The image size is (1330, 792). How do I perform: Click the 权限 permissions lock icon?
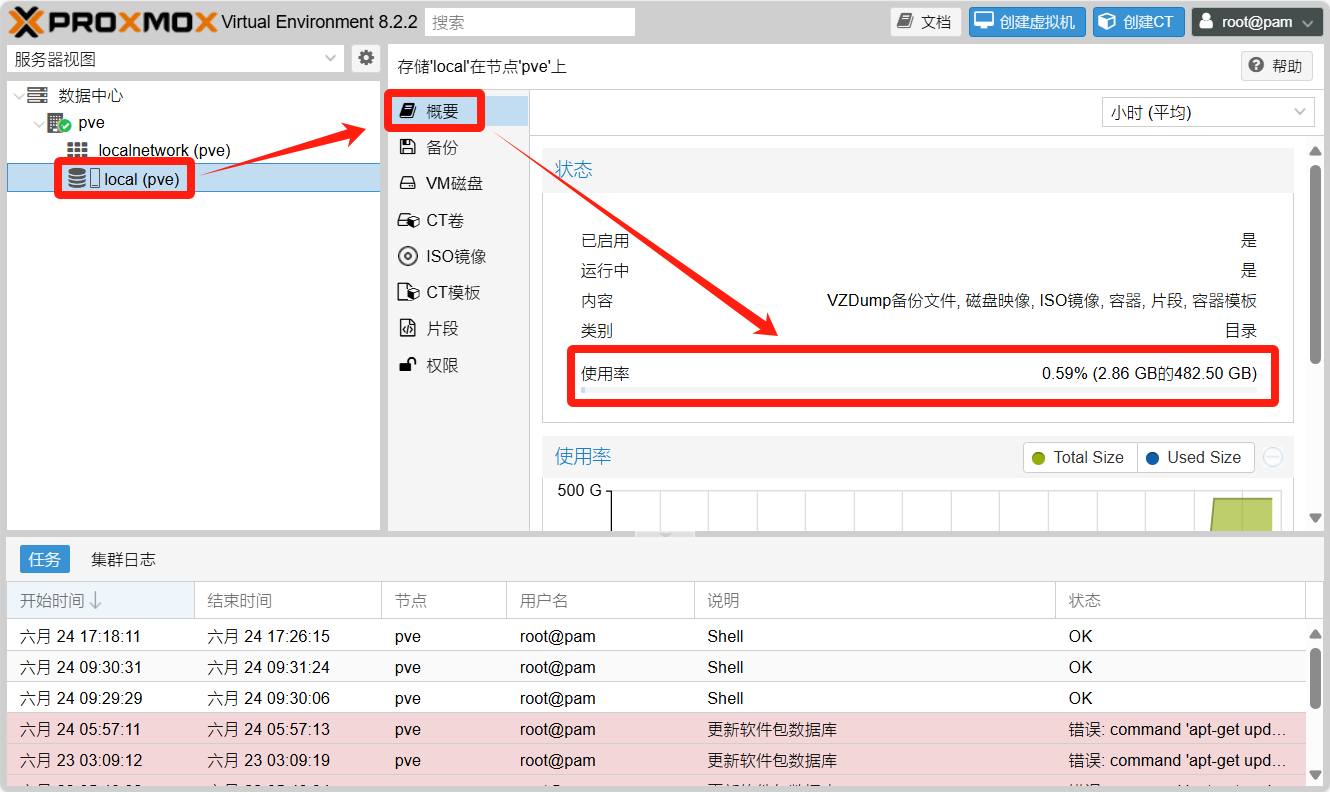[x=408, y=365]
